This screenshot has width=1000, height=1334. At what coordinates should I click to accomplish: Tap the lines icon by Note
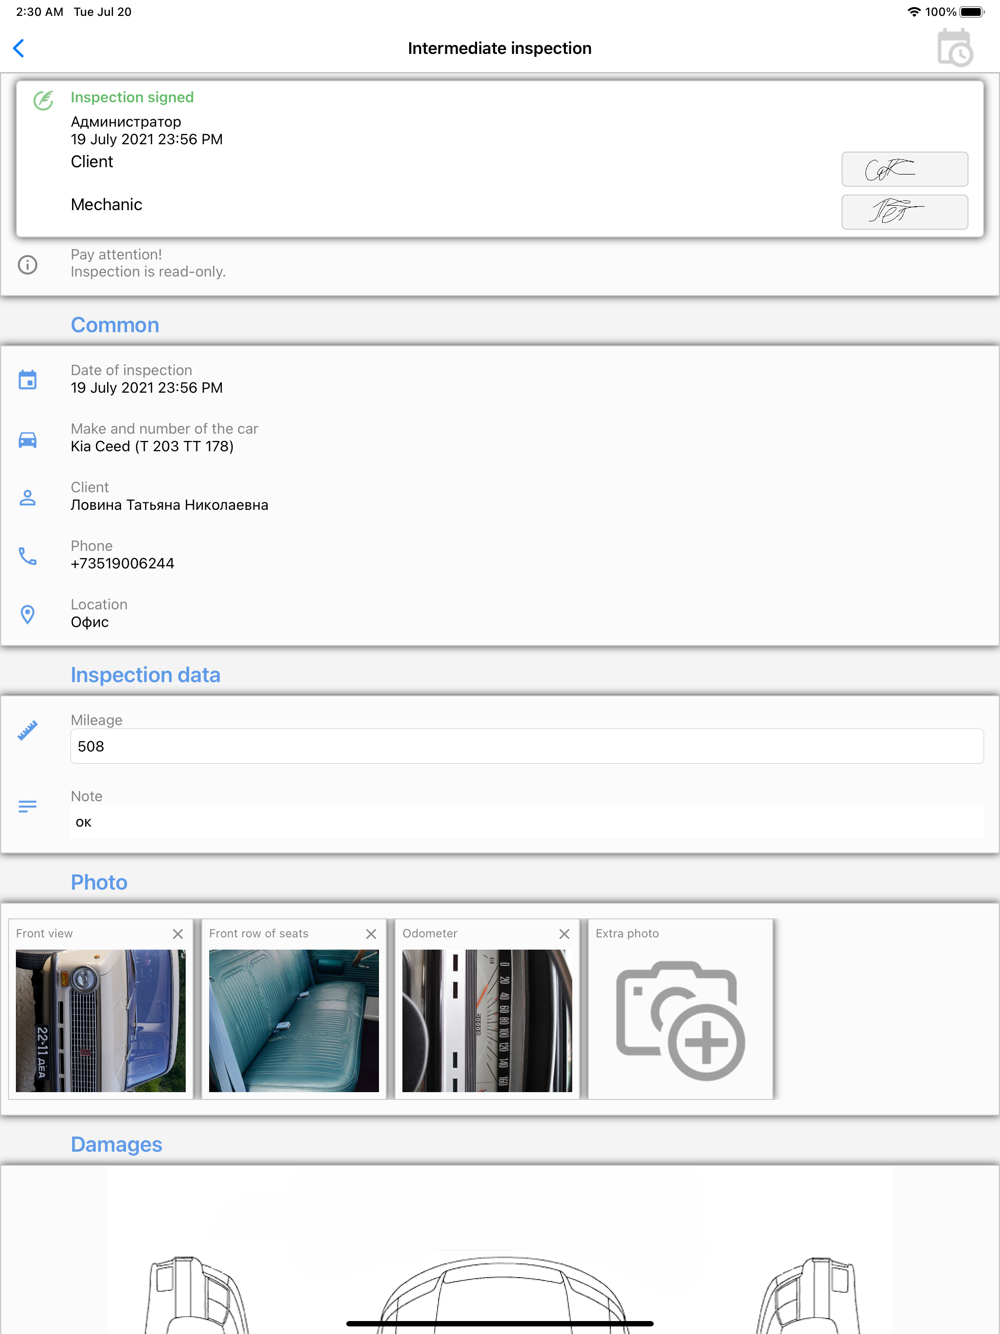coord(28,806)
